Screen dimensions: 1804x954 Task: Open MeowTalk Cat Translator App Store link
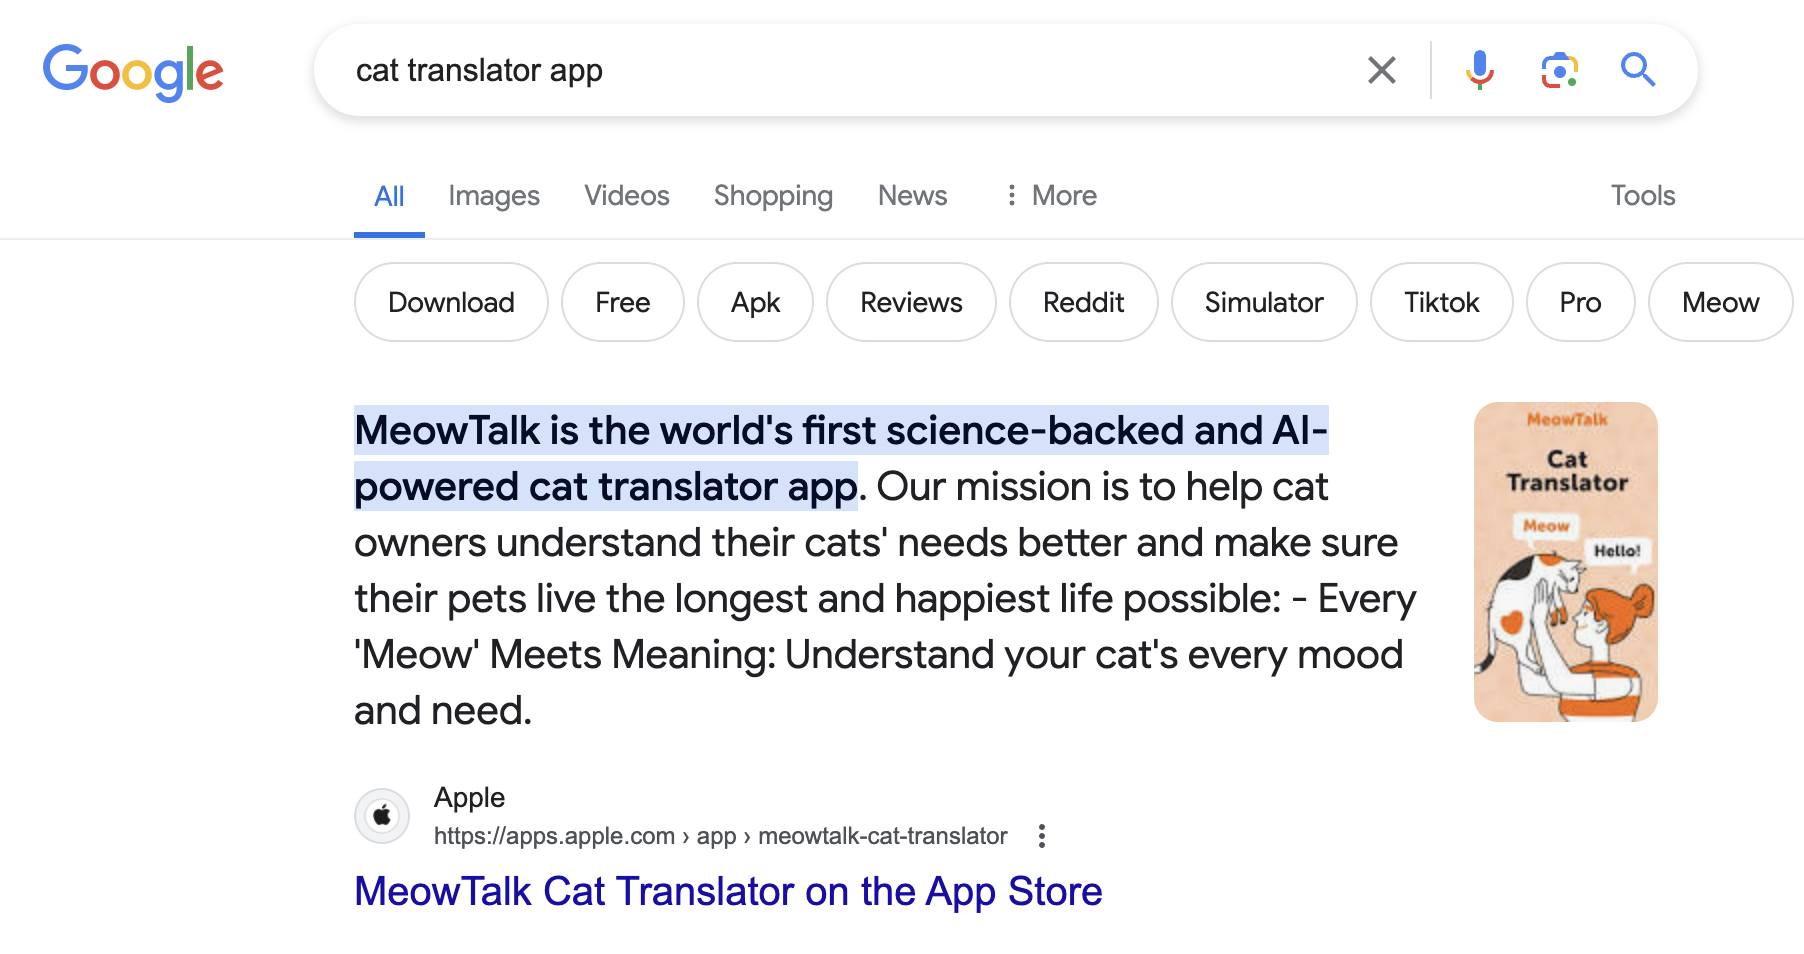coord(728,891)
